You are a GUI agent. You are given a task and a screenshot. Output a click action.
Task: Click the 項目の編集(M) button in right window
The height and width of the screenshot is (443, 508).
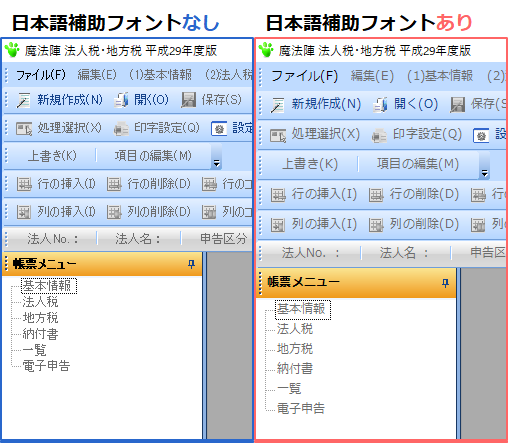pyautogui.click(x=418, y=164)
